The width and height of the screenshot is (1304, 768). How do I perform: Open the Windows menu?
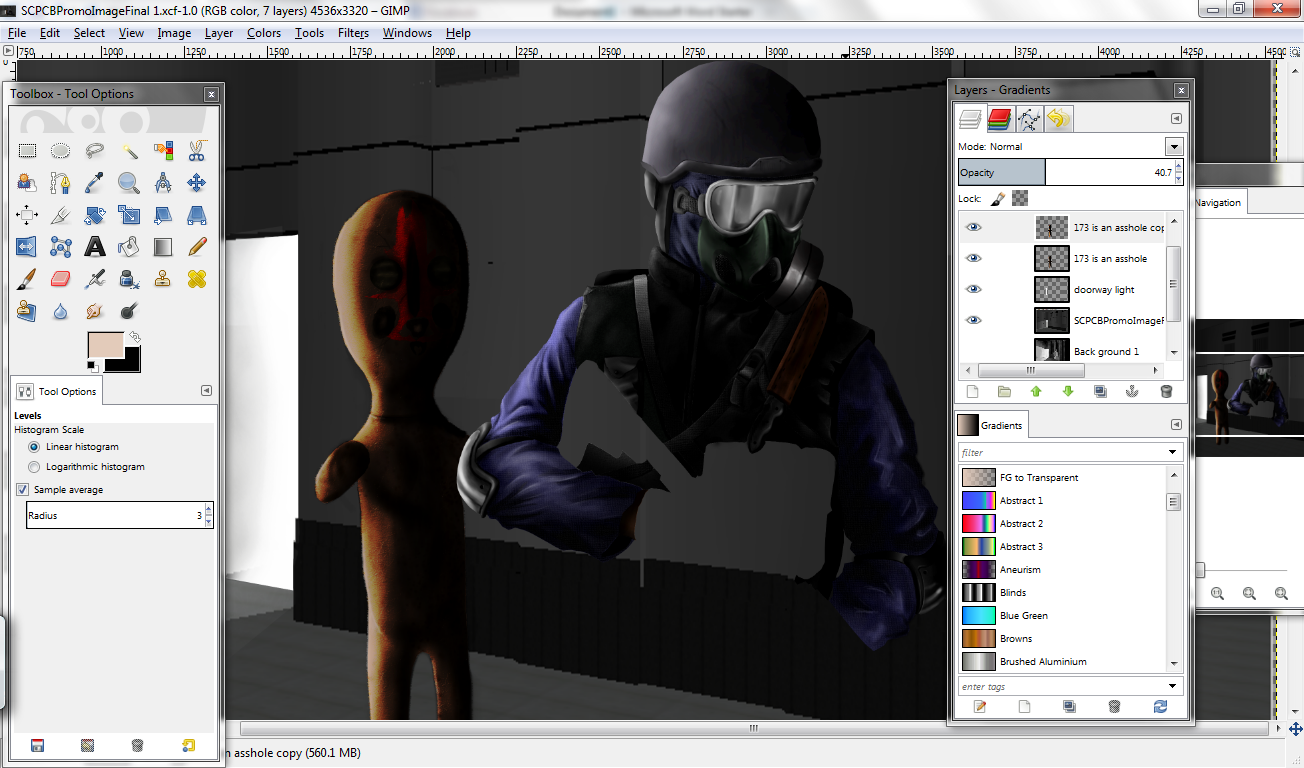coord(407,33)
